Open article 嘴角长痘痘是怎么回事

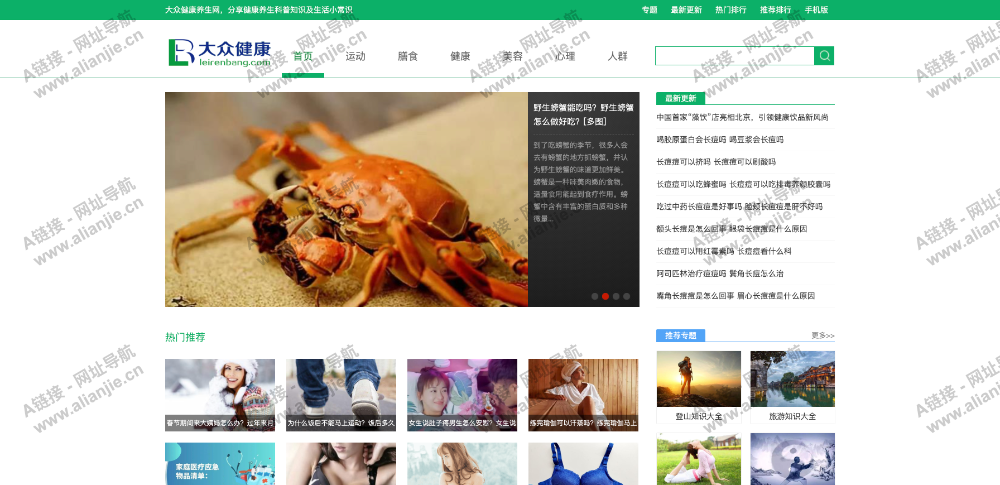click(736, 296)
